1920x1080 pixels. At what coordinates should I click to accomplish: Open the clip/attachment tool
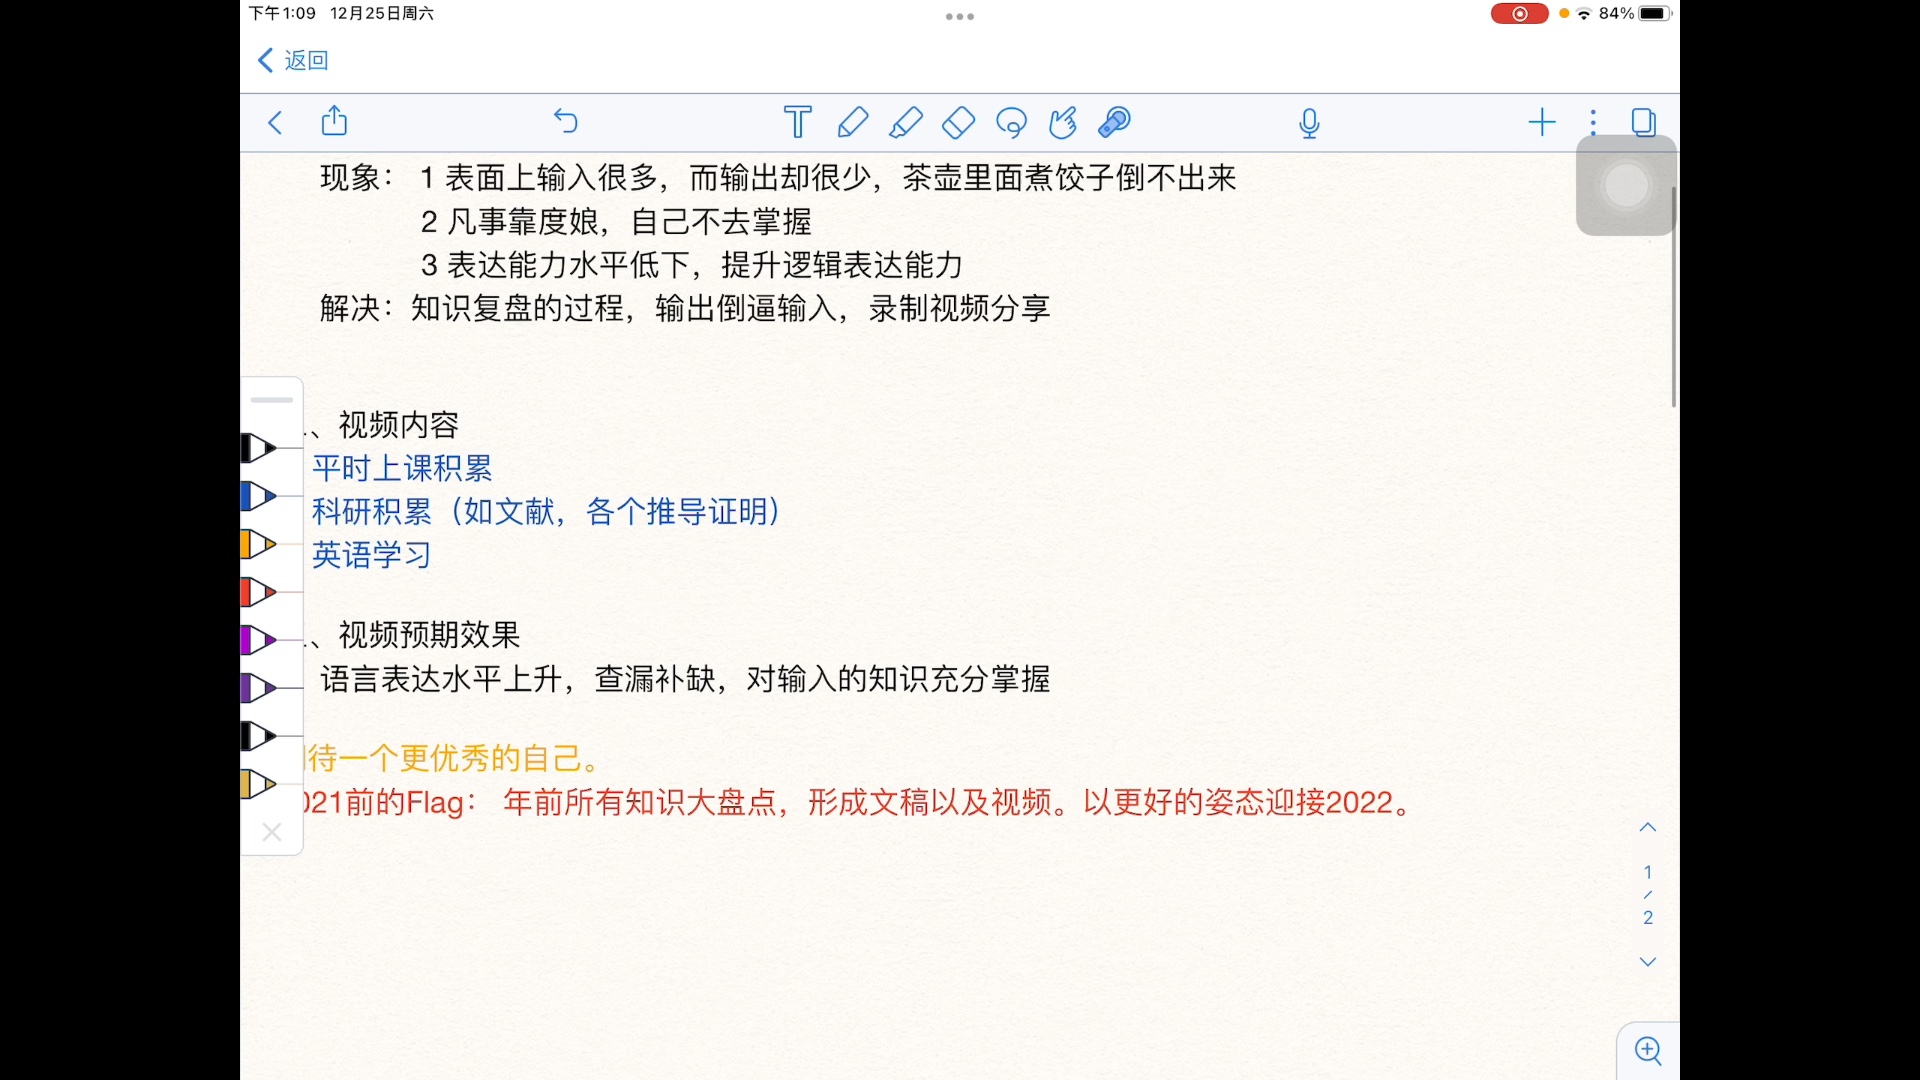click(x=1114, y=122)
